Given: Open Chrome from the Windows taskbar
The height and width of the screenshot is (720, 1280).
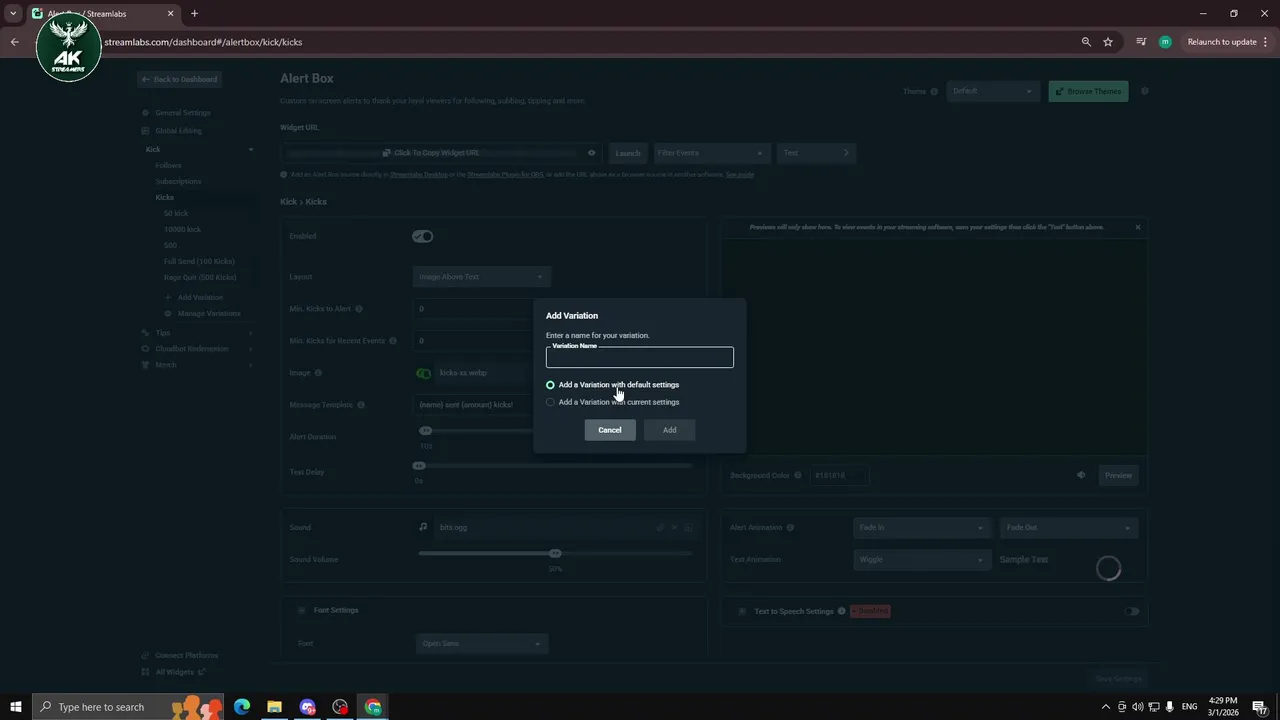Looking at the screenshot, I should 373,707.
